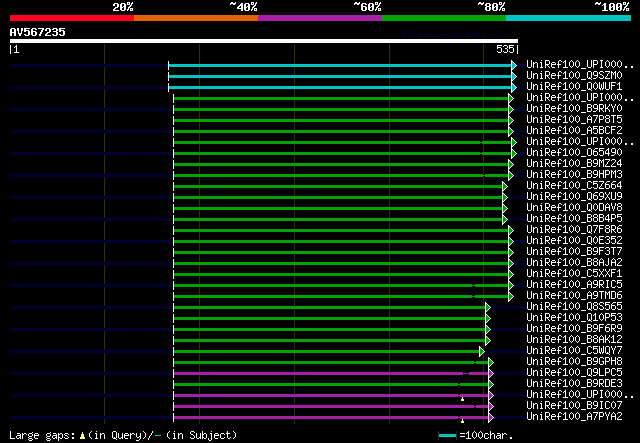Click the =100char. scale legend
The image size is (640, 443).
pyautogui.click(x=476, y=435)
